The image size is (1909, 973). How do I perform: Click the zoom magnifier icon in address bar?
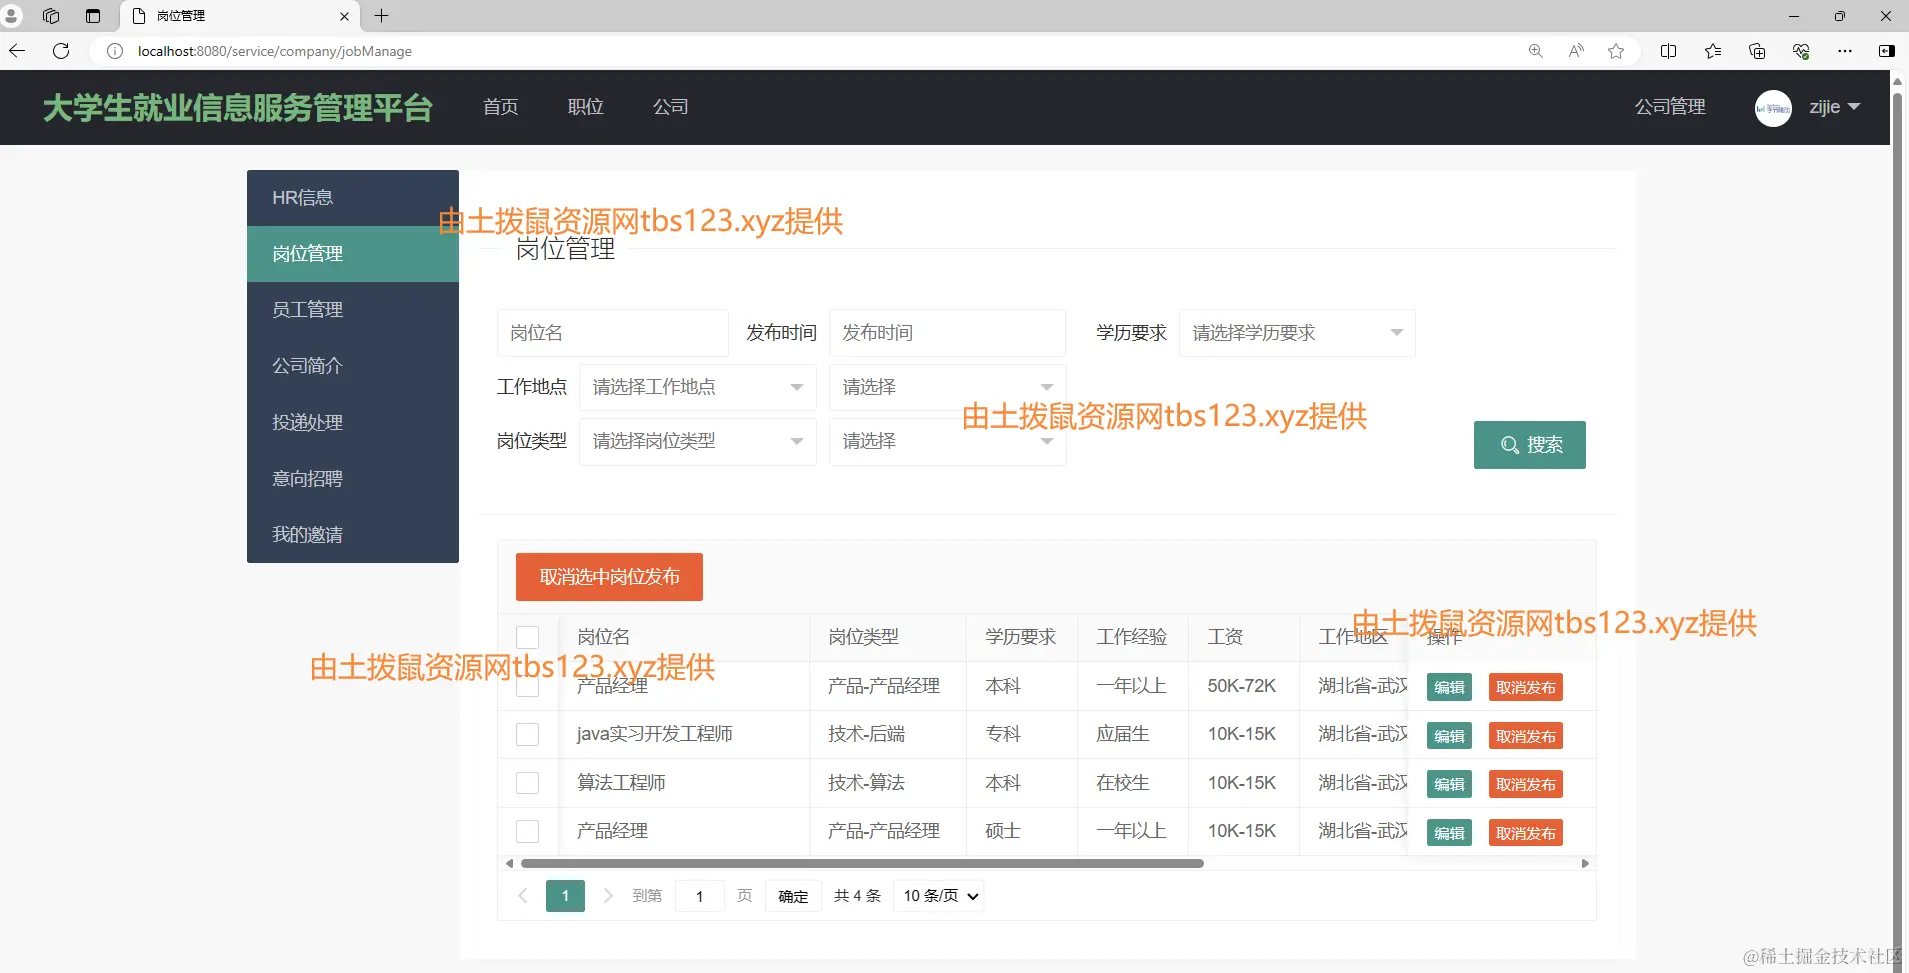pos(1536,51)
